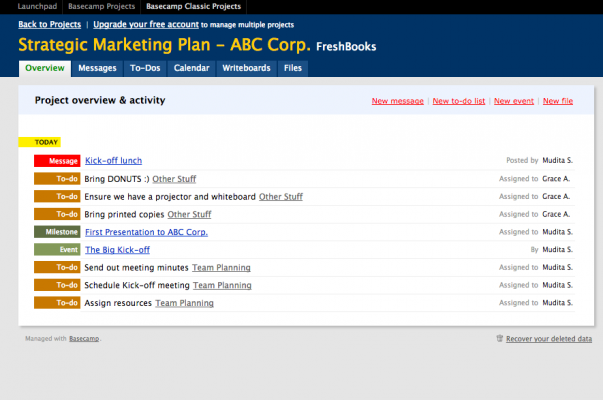Click the 'Schedule Kick-off meeting' text

click(137, 285)
